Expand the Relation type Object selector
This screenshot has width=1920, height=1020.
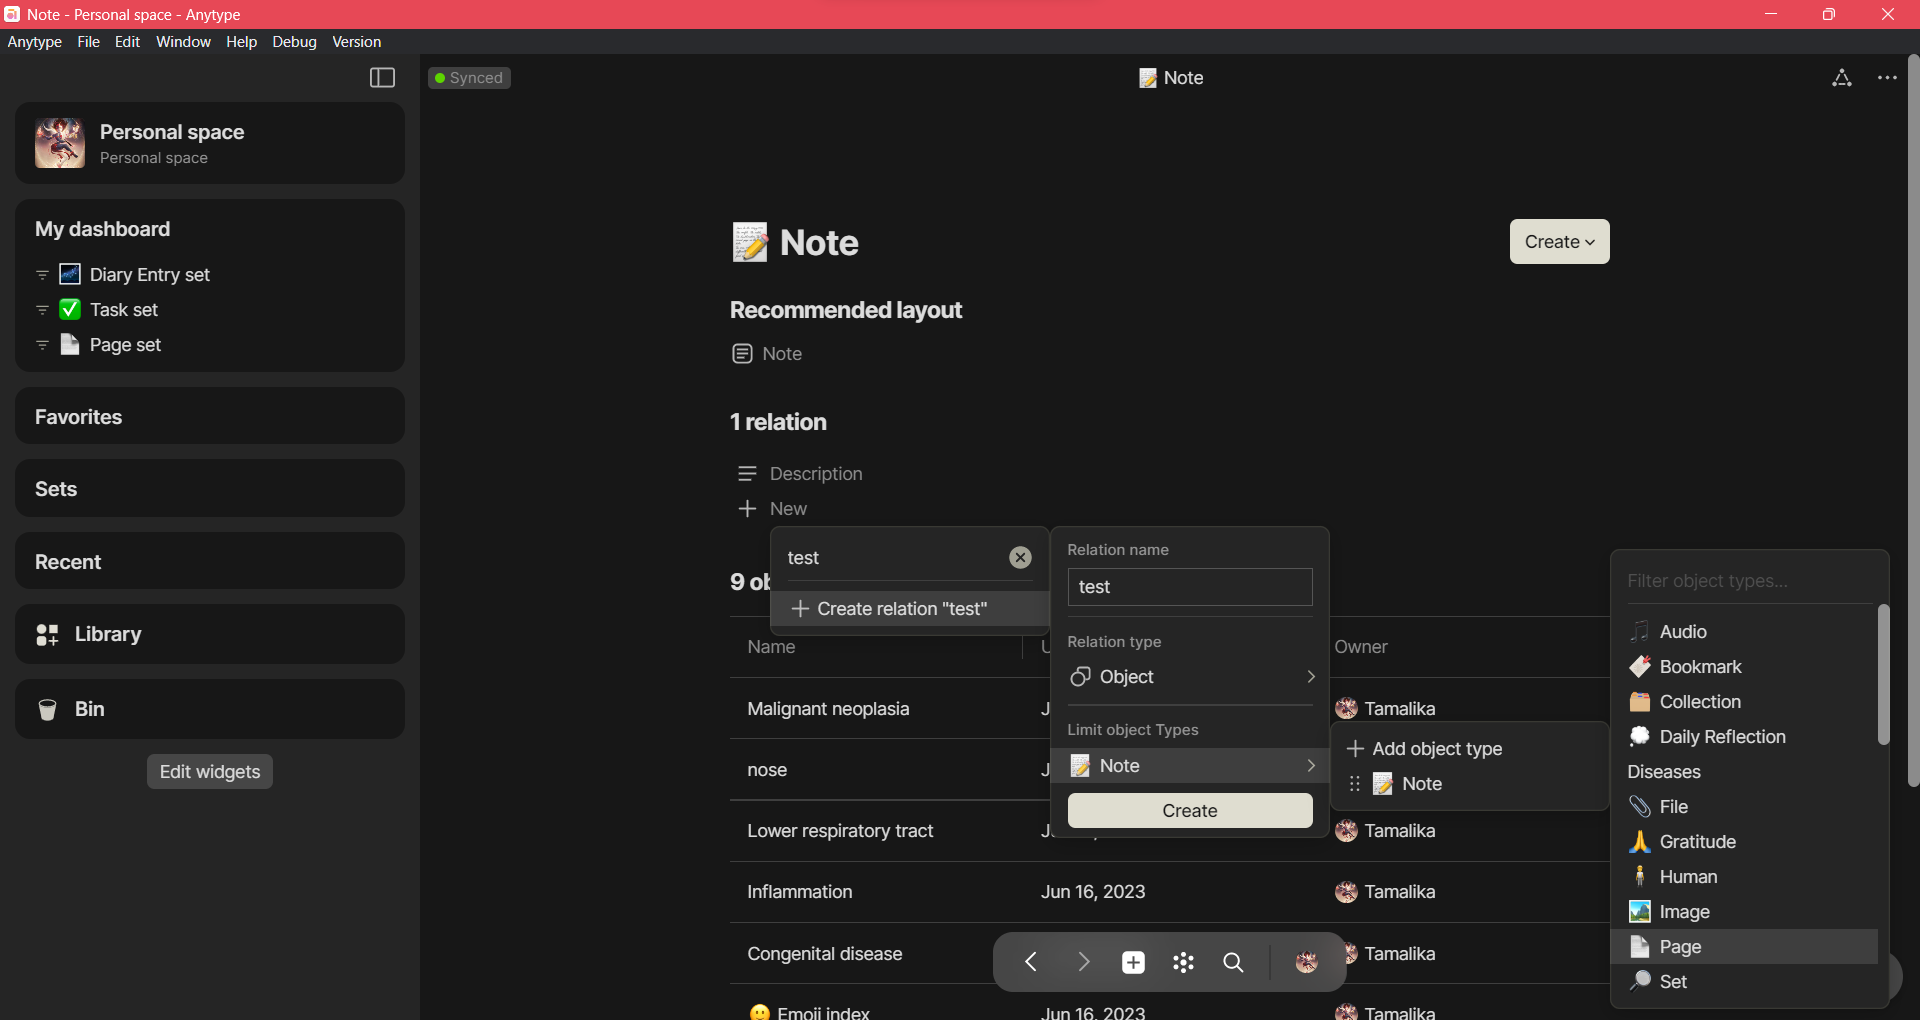click(x=1190, y=677)
